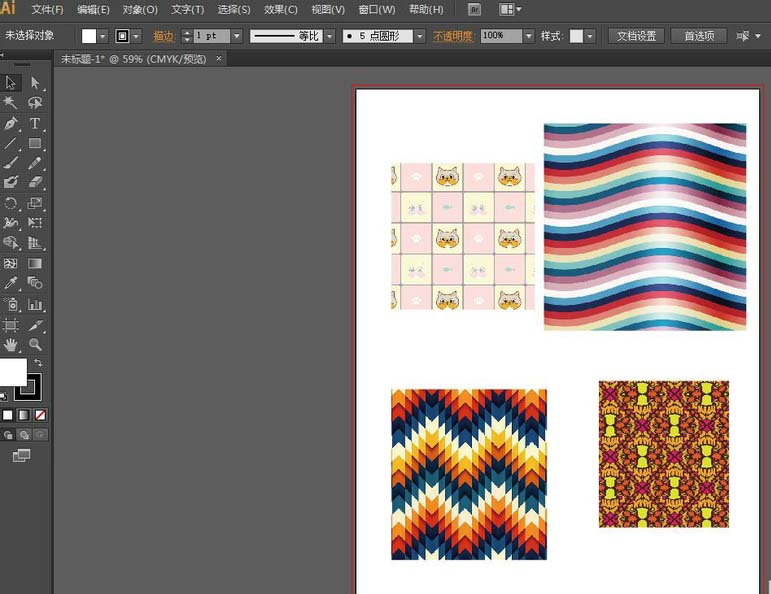The height and width of the screenshot is (594, 771).
Task: Choose the Rectangle tool
Action: point(35,144)
